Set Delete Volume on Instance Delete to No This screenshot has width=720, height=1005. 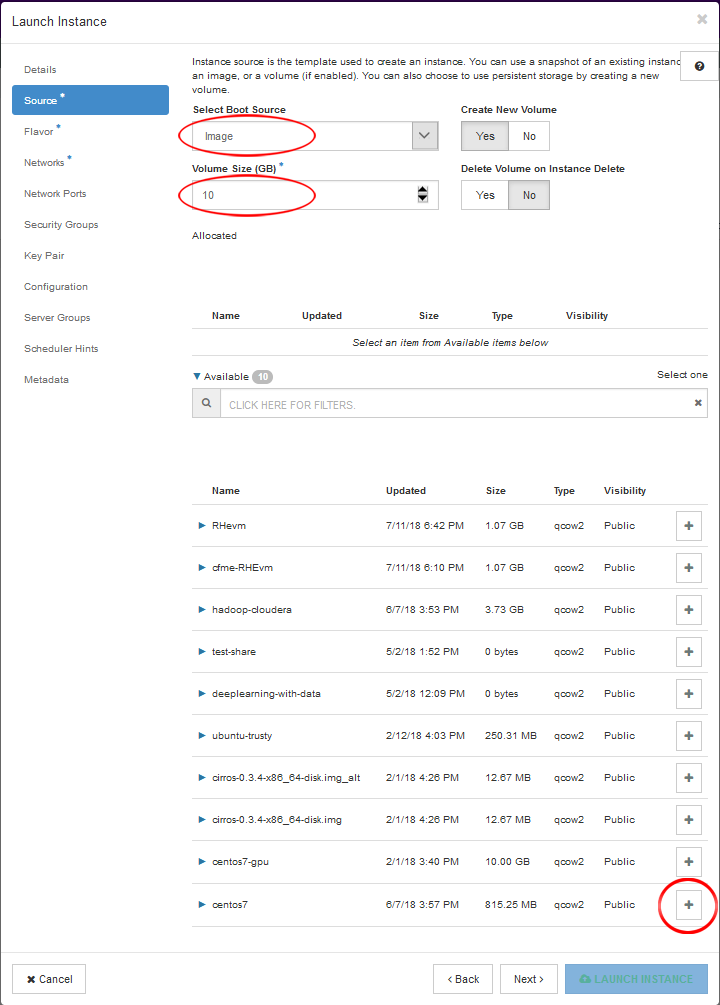coord(529,195)
